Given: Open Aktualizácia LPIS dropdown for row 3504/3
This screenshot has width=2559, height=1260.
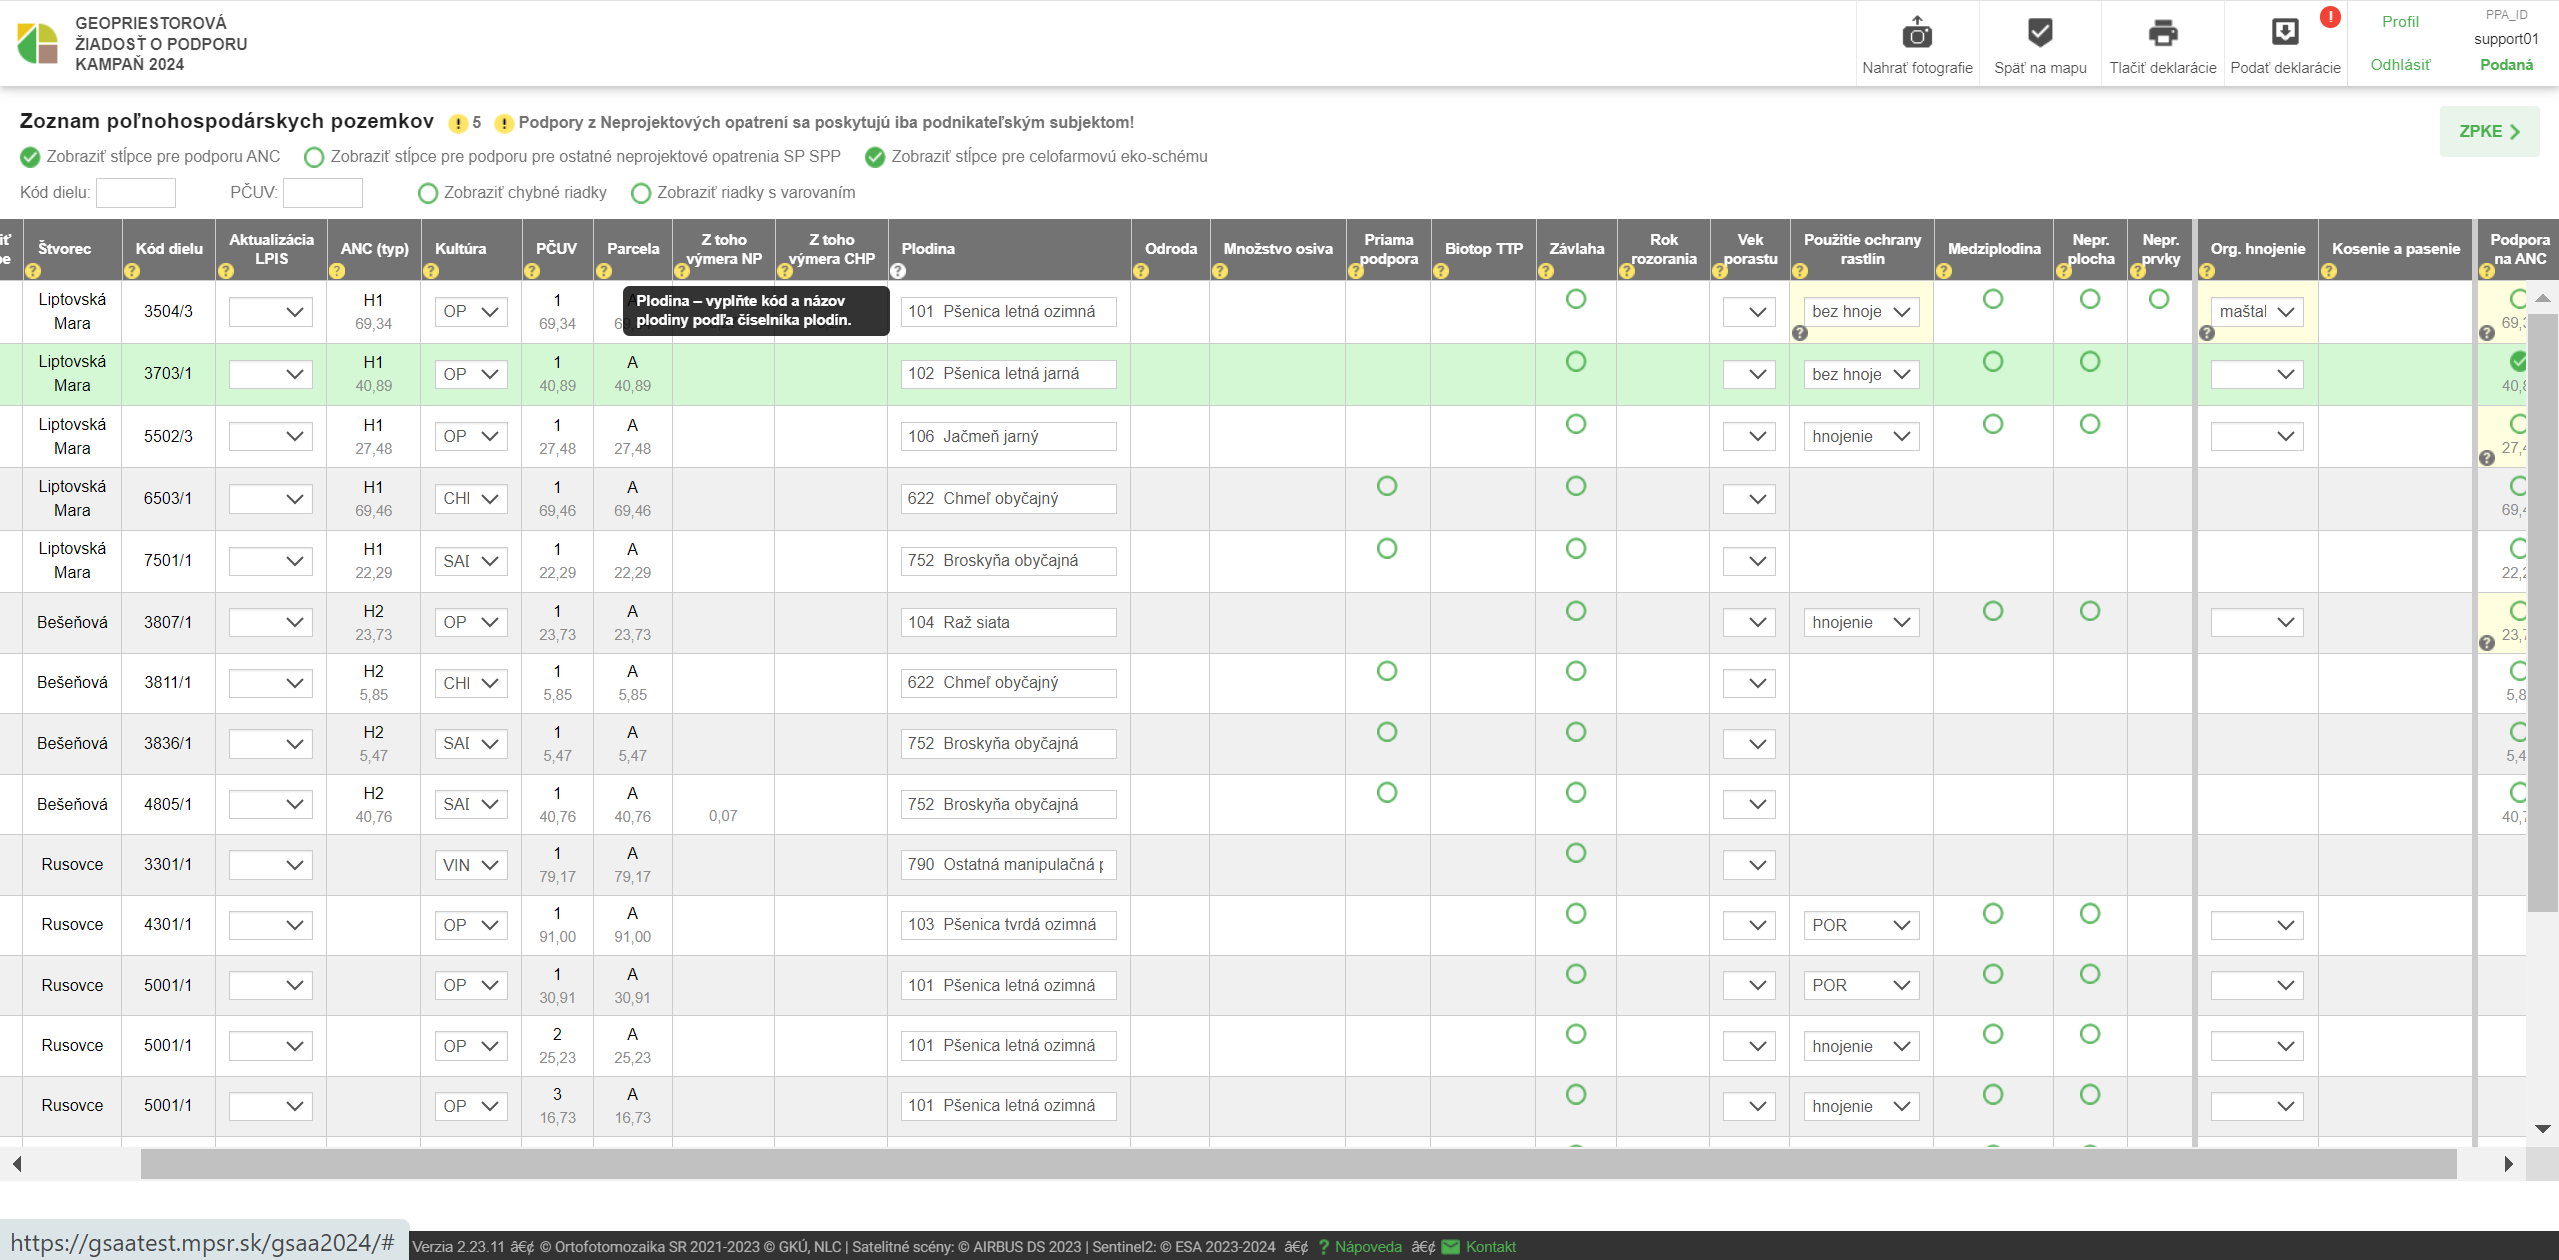Looking at the screenshot, I should click(271, 312).
